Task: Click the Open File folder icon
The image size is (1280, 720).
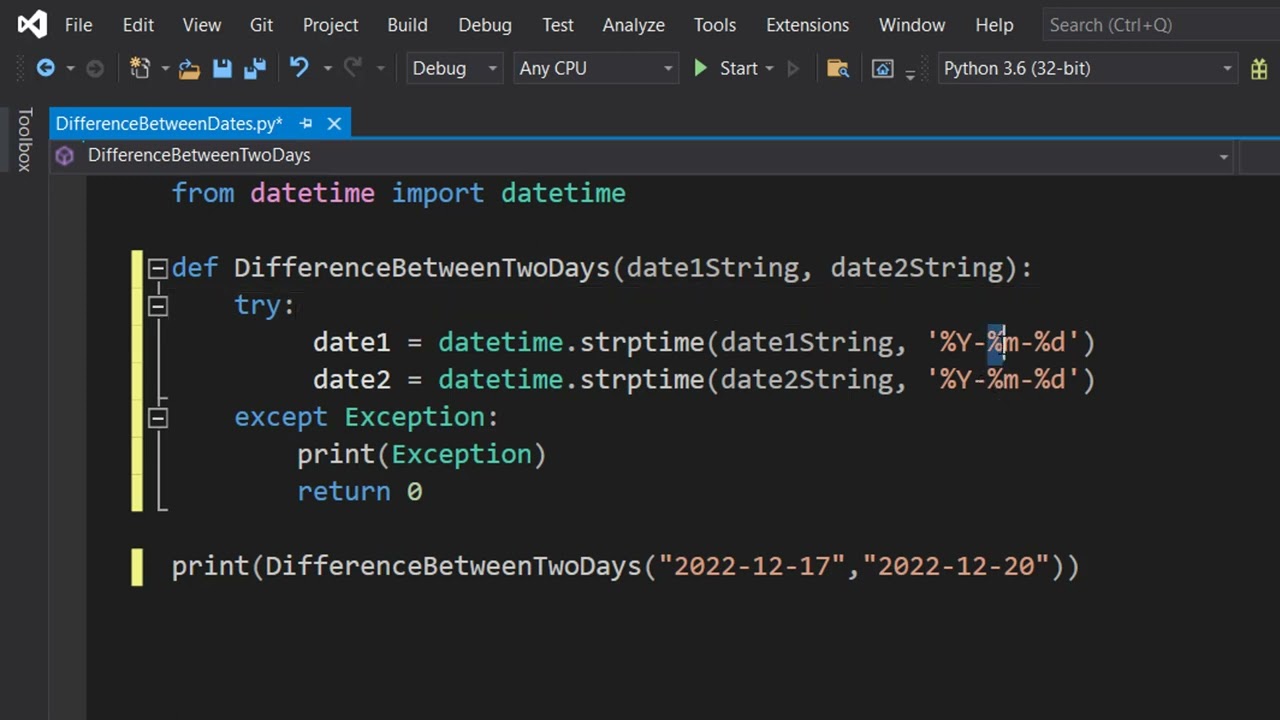Action: click(189, 68)
